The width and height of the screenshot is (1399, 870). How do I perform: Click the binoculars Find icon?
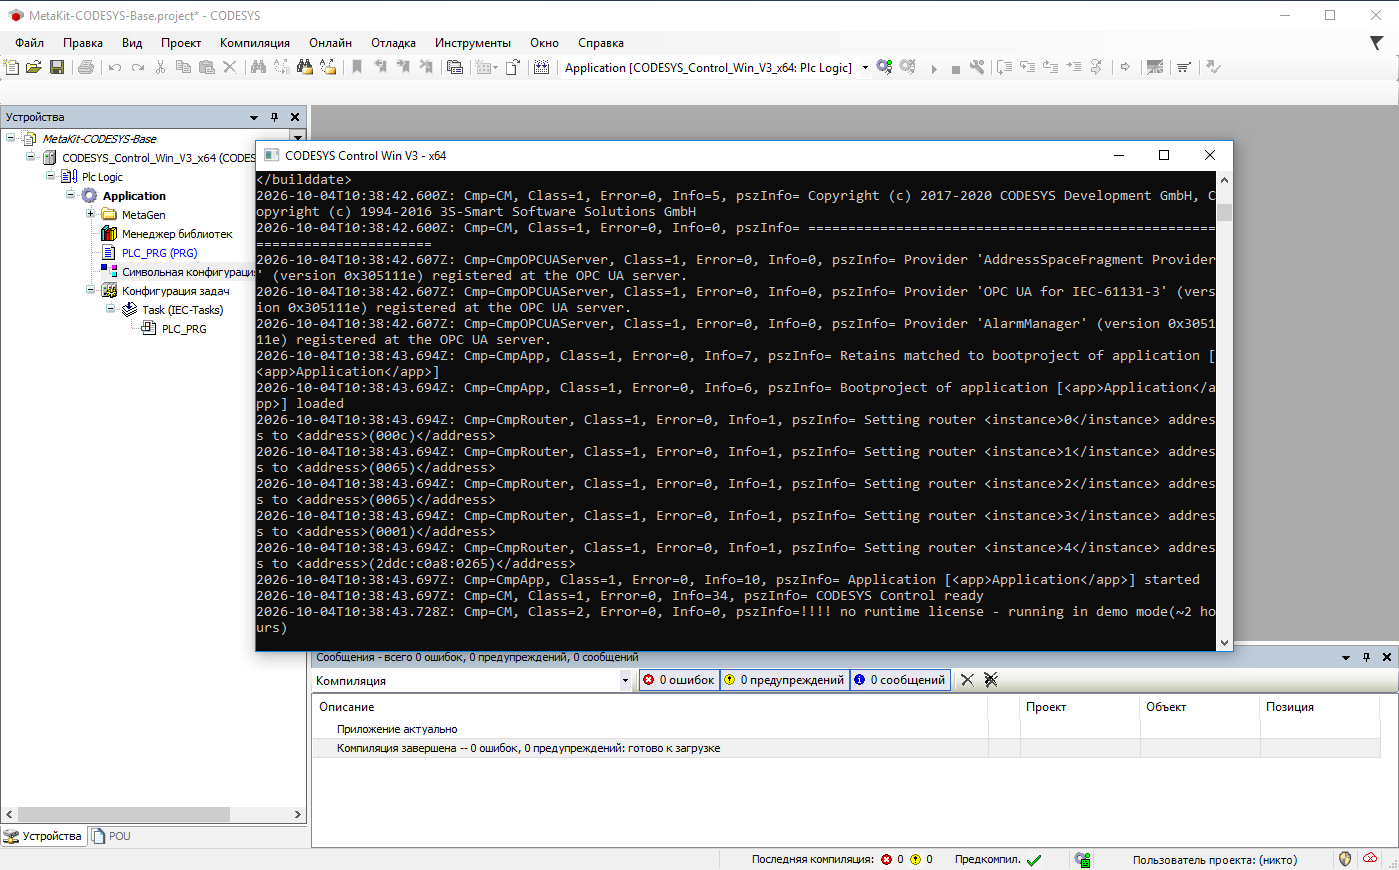pos(258,67)
